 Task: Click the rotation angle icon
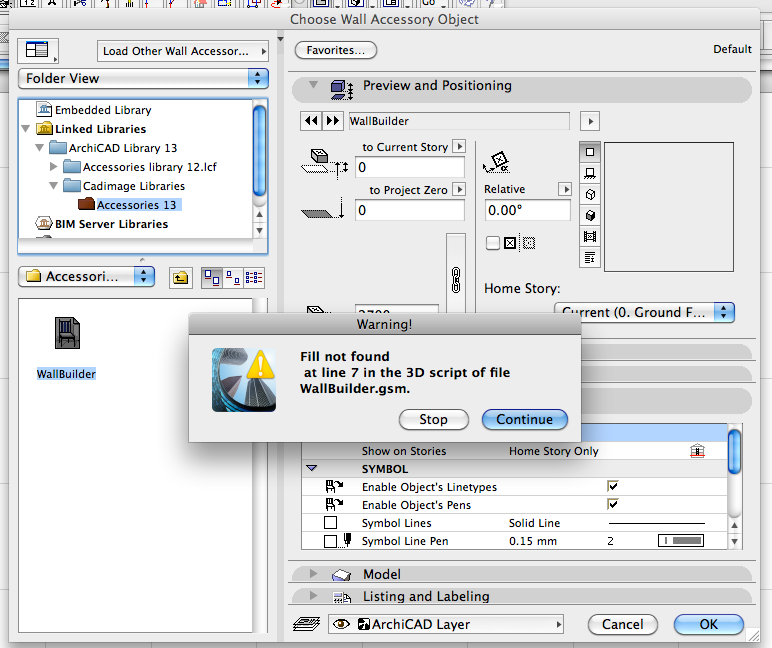click(x=497, y=162)
